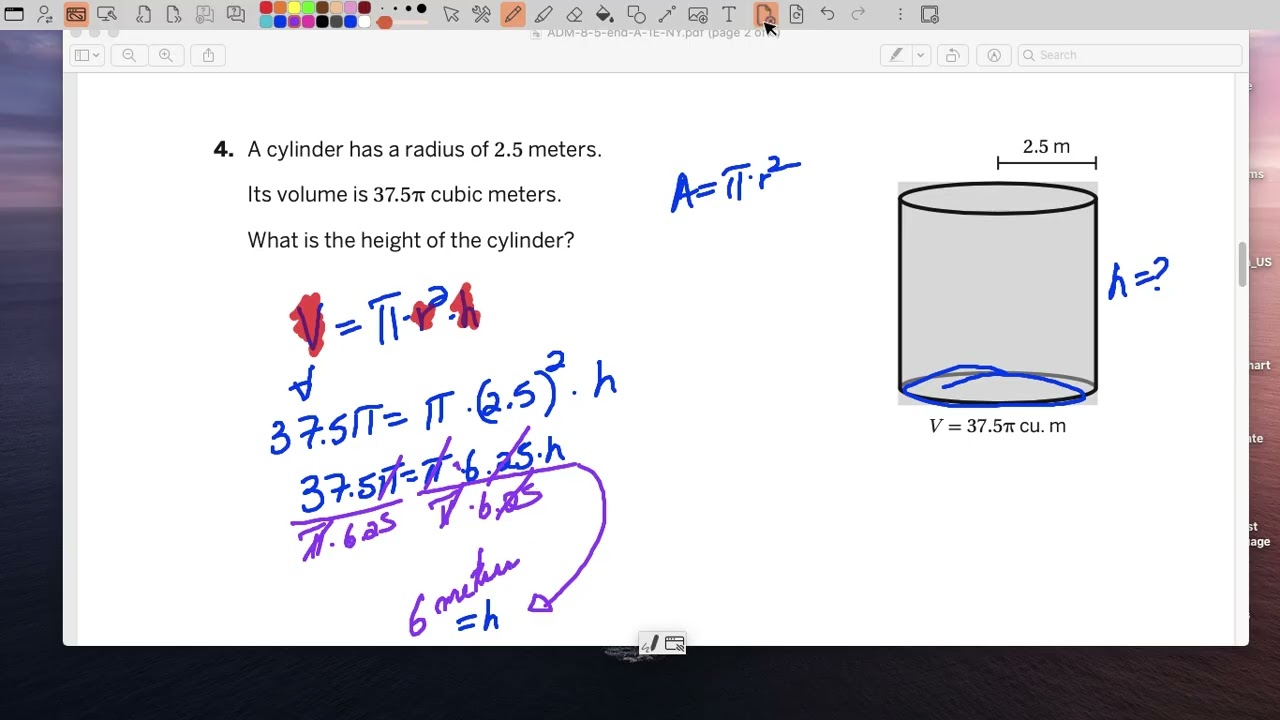Click the bottom floating pen toolbar icon
The width and height of the screenshot is (1280, 720).
click(x=650, y=644)
